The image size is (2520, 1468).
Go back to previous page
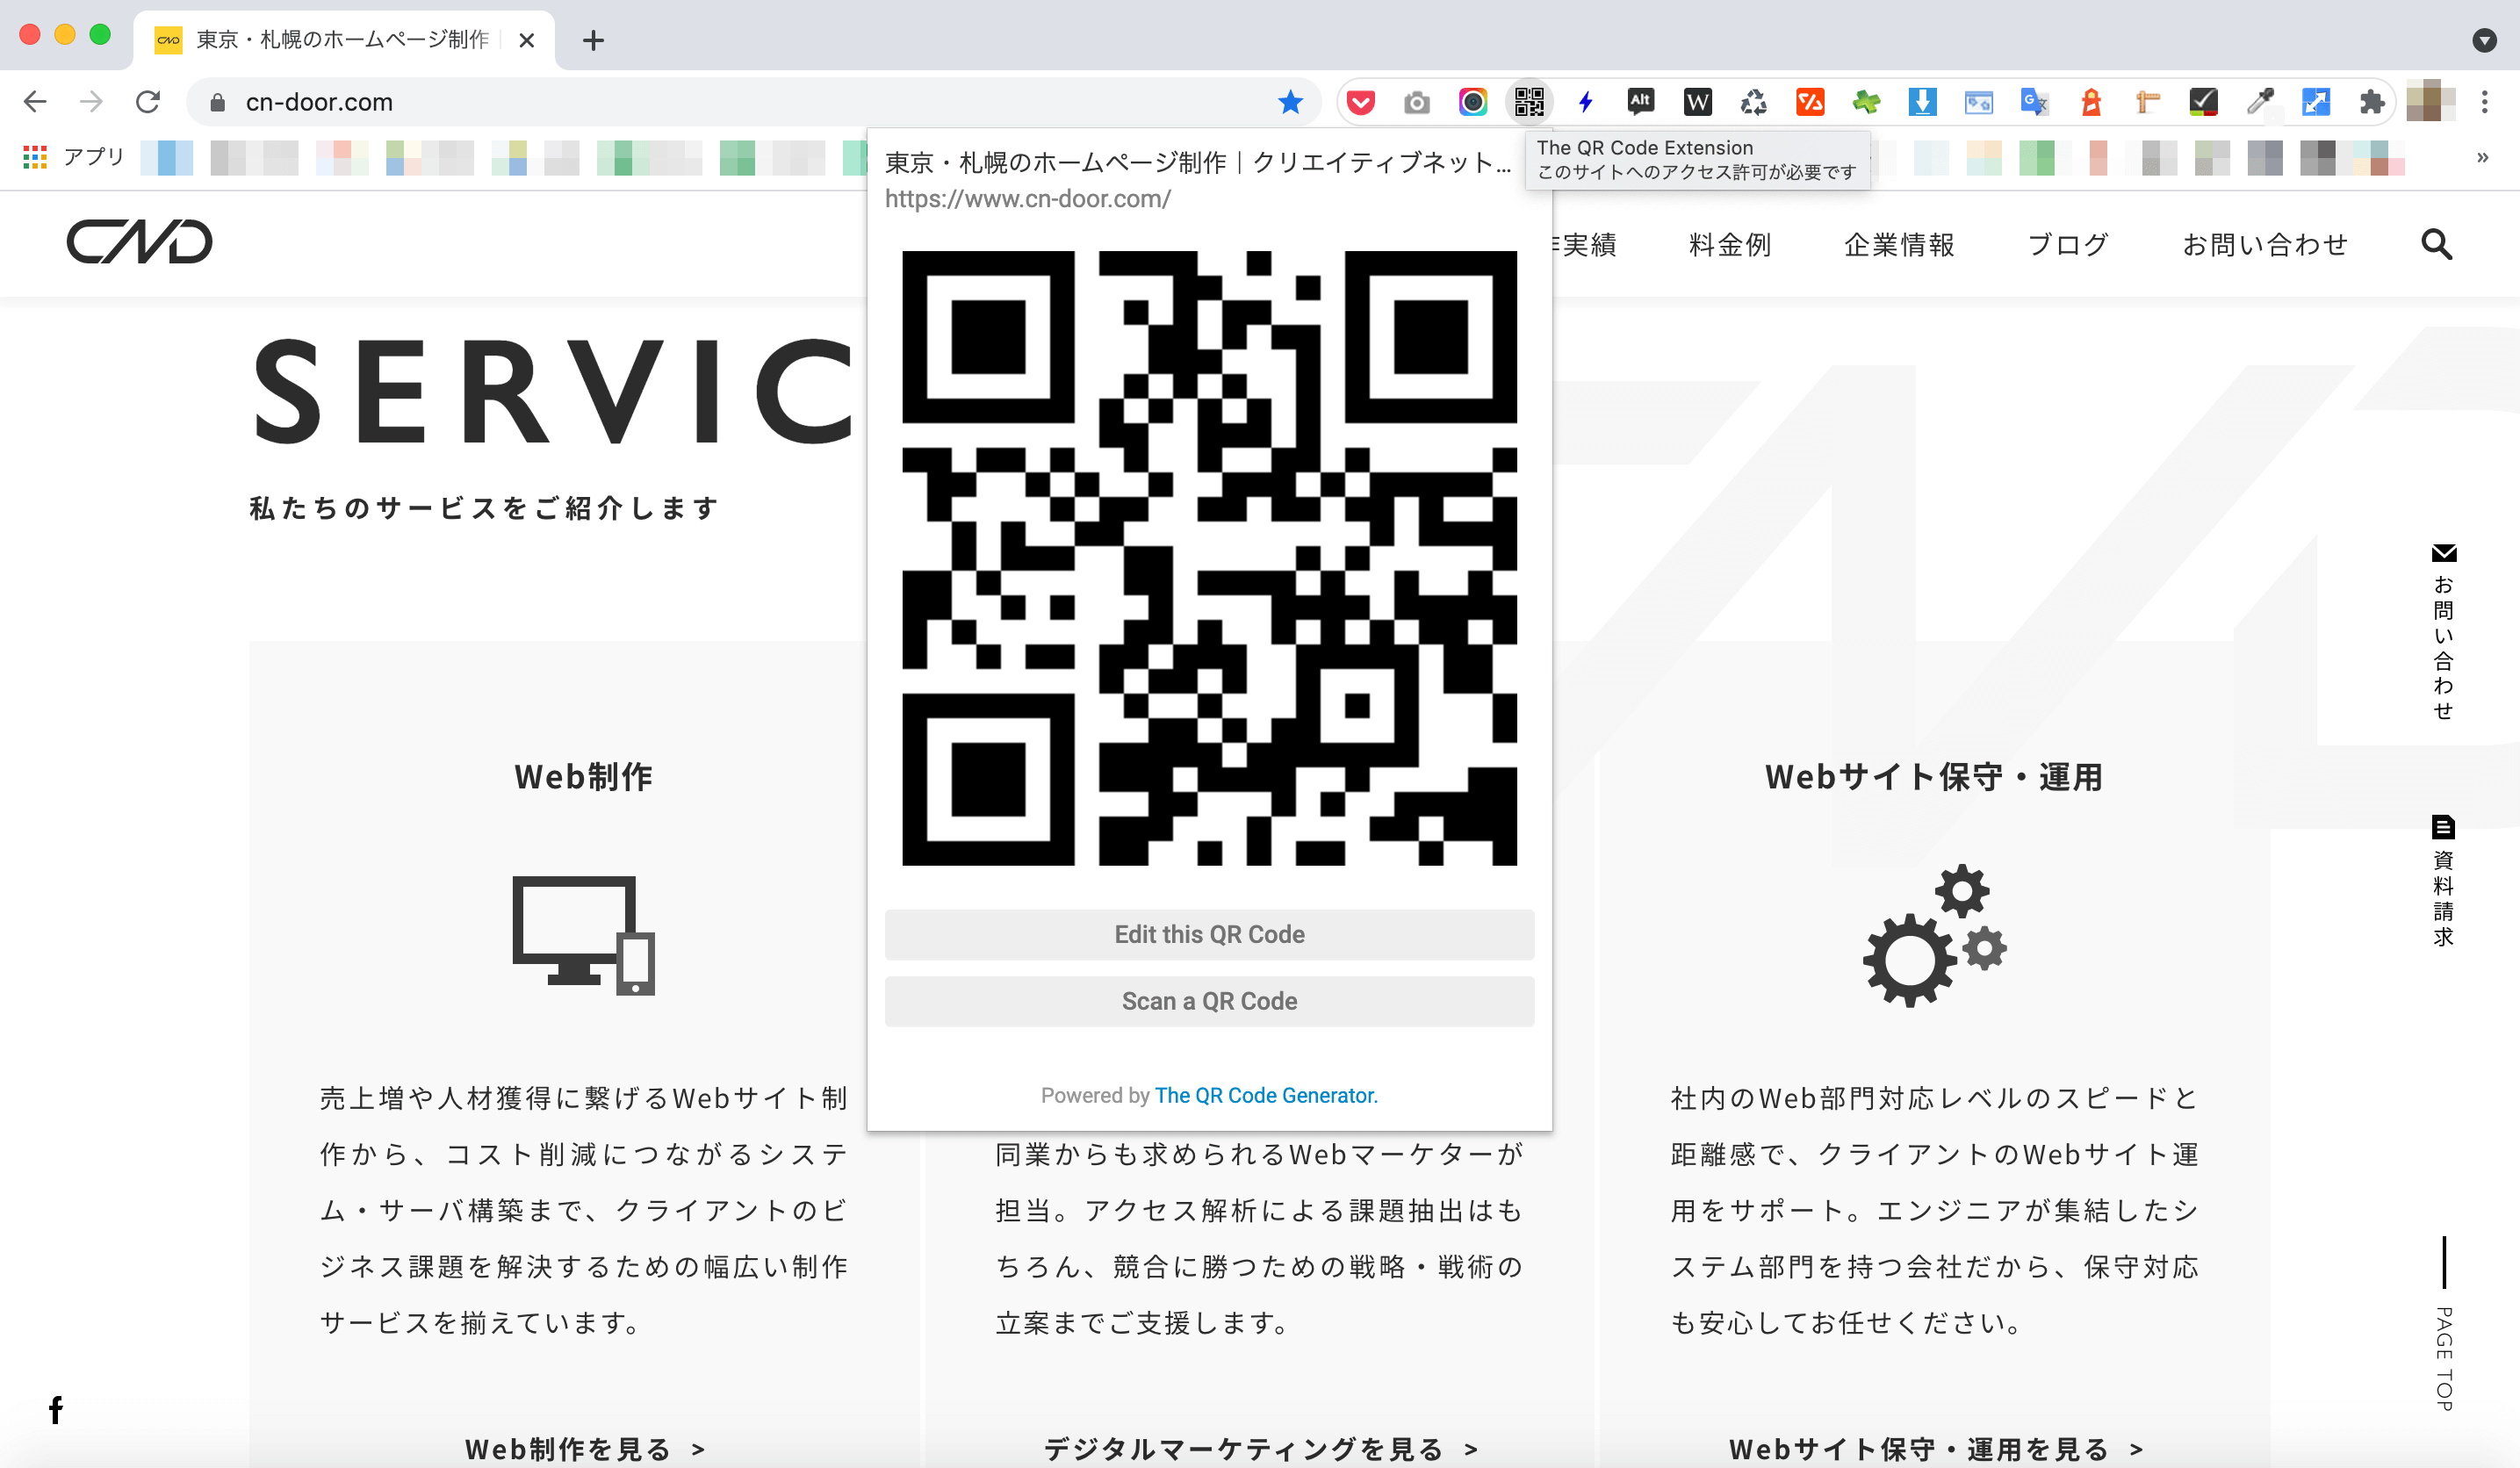tap(35, 102)
